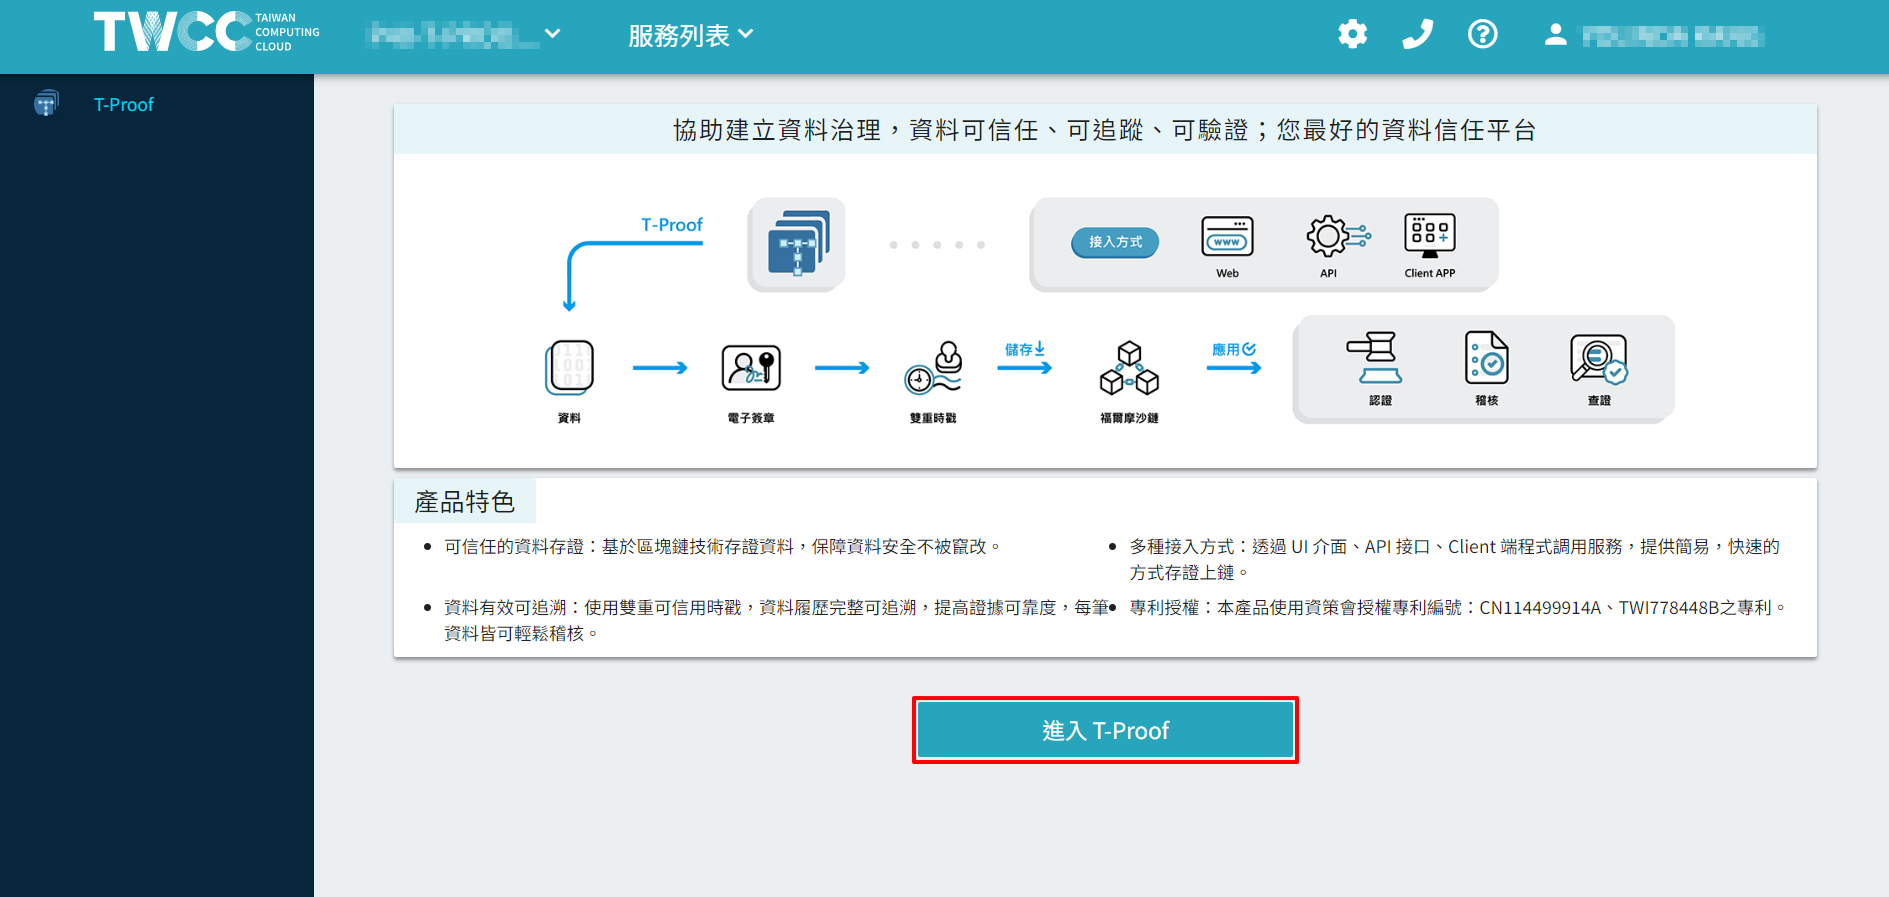The width and height of the screenshot is (1889, 897).
Task: Open the help question mark icon
Action: click(x=1482, y=34)
